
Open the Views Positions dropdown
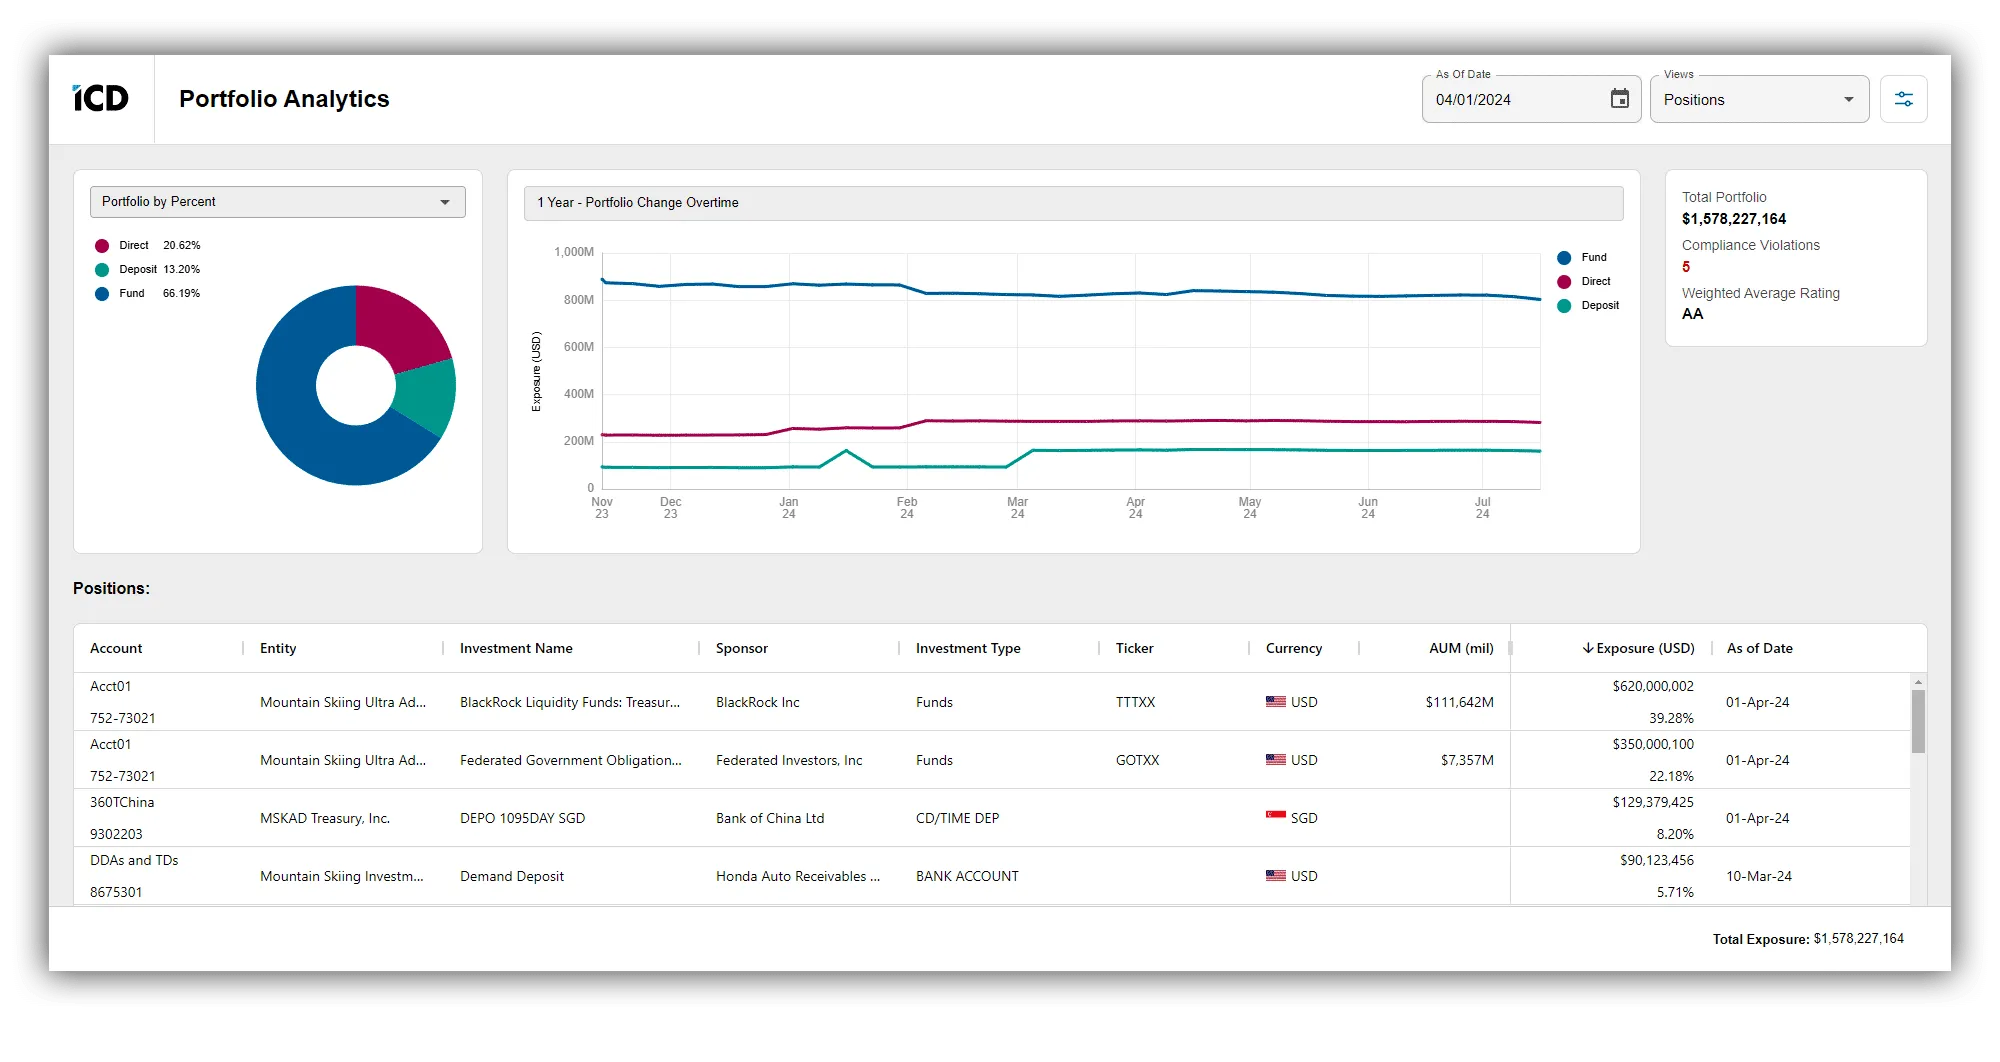(1758, 100)
